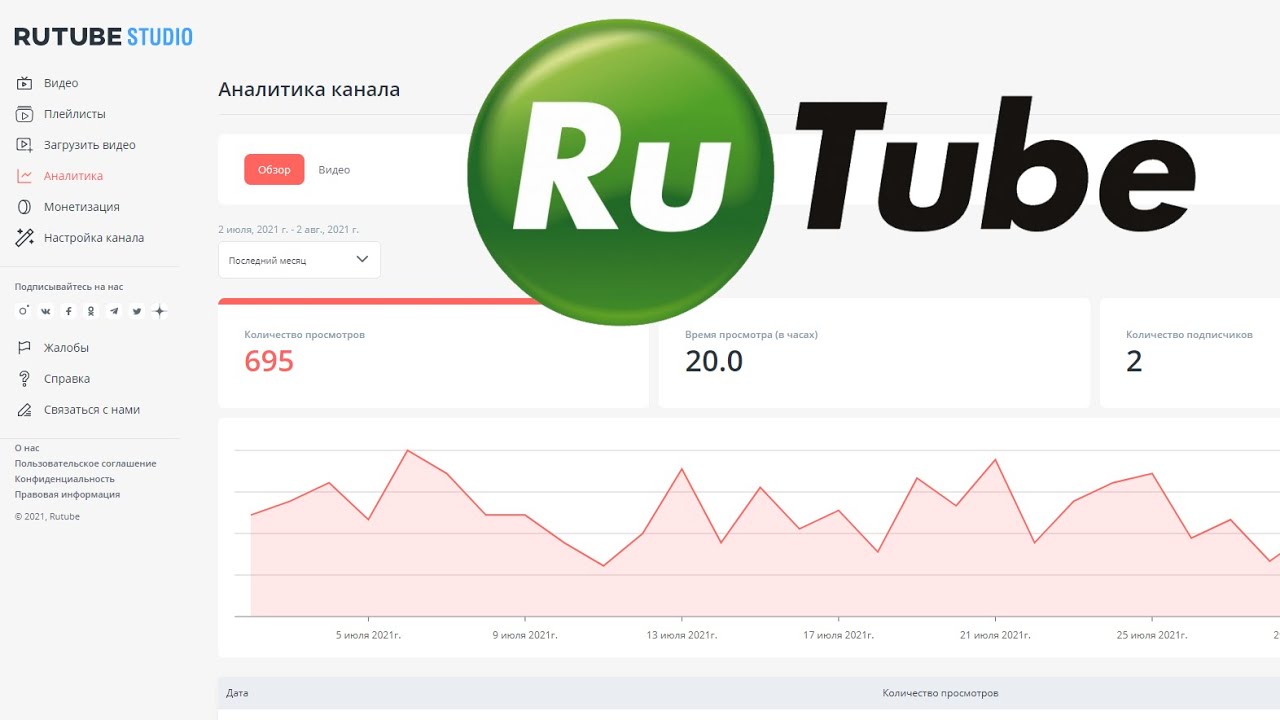
Task: Switch to the Обзор tab
Action: [274, 170]
